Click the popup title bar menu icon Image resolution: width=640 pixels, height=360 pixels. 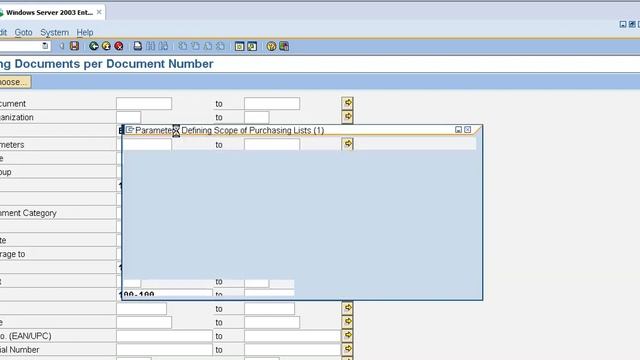coord(129,130)
